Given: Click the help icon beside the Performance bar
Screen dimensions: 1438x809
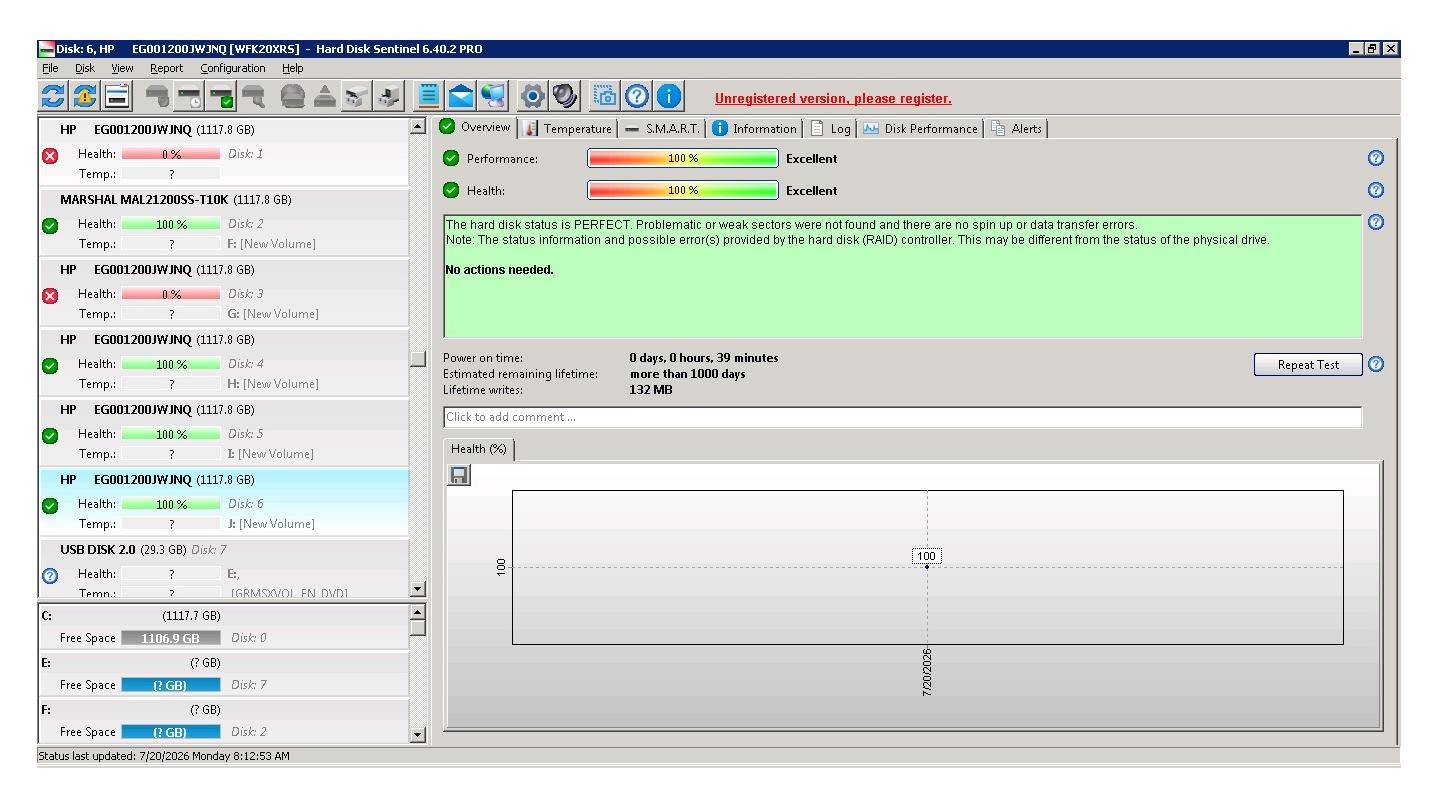Looking at the screenshot, I should 1375,158.
